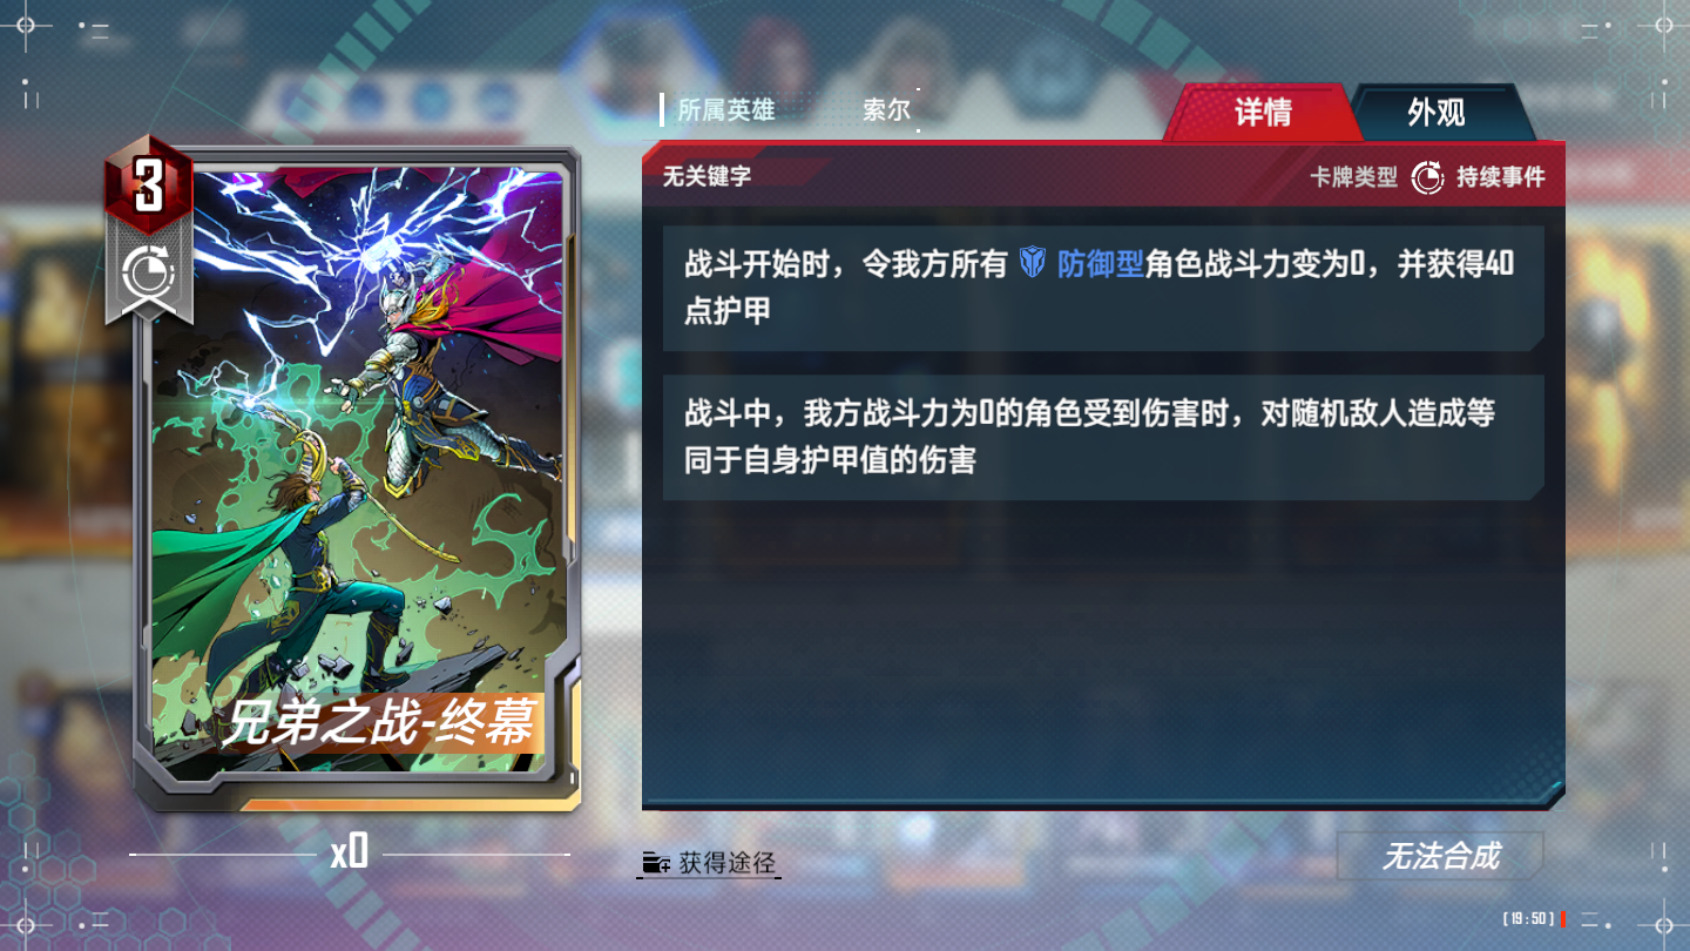
Task: Select the 详情 details tab
Action: [1263, 113]
